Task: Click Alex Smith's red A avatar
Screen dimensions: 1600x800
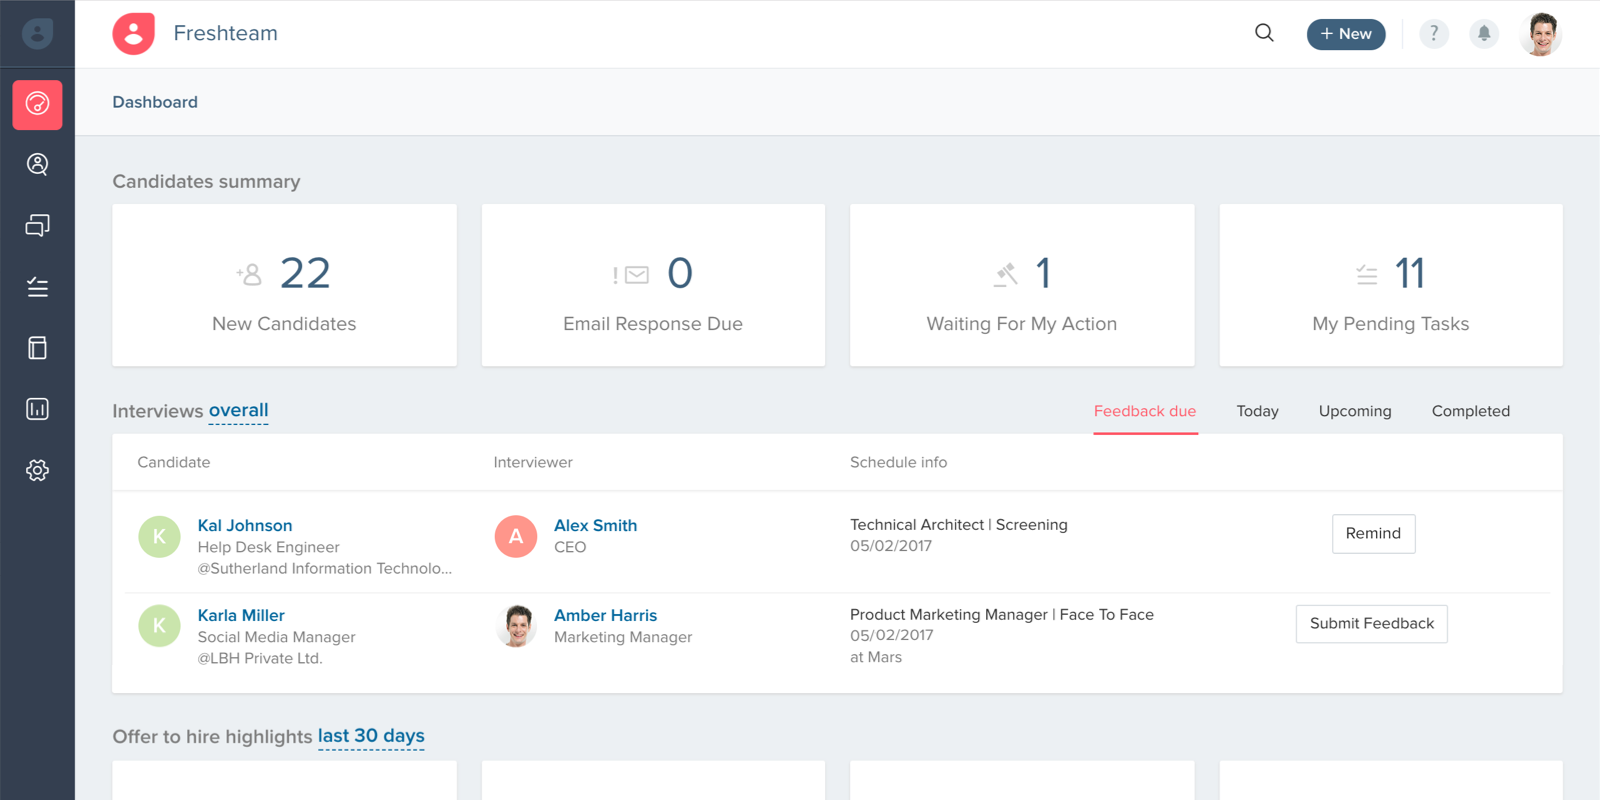Action: (516, 537)
